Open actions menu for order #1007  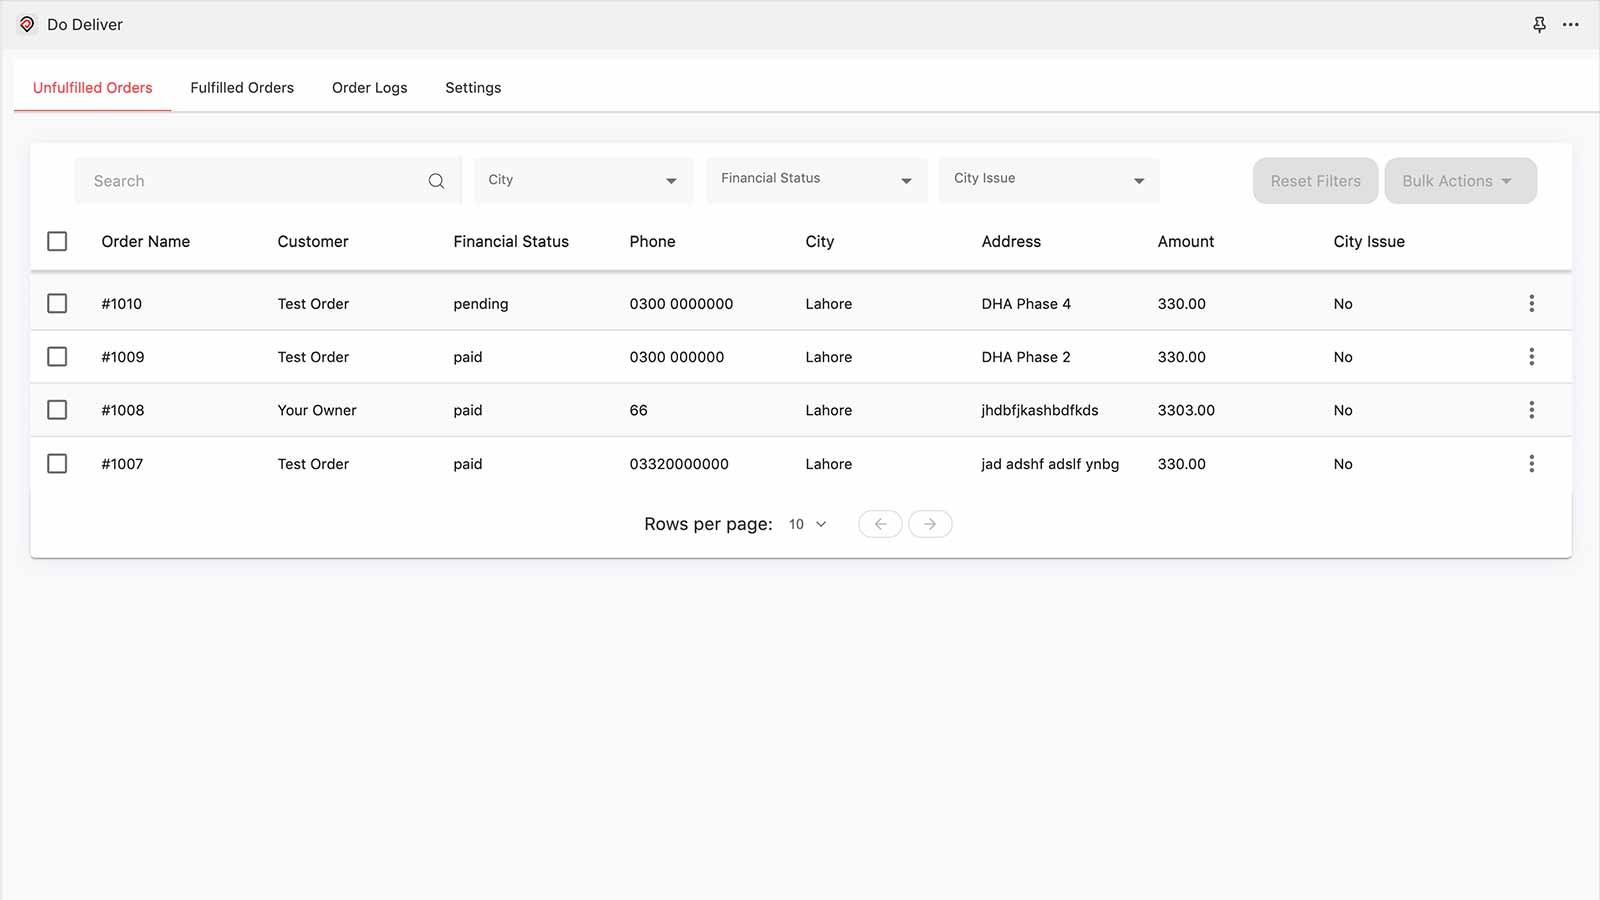point(1531,463)
